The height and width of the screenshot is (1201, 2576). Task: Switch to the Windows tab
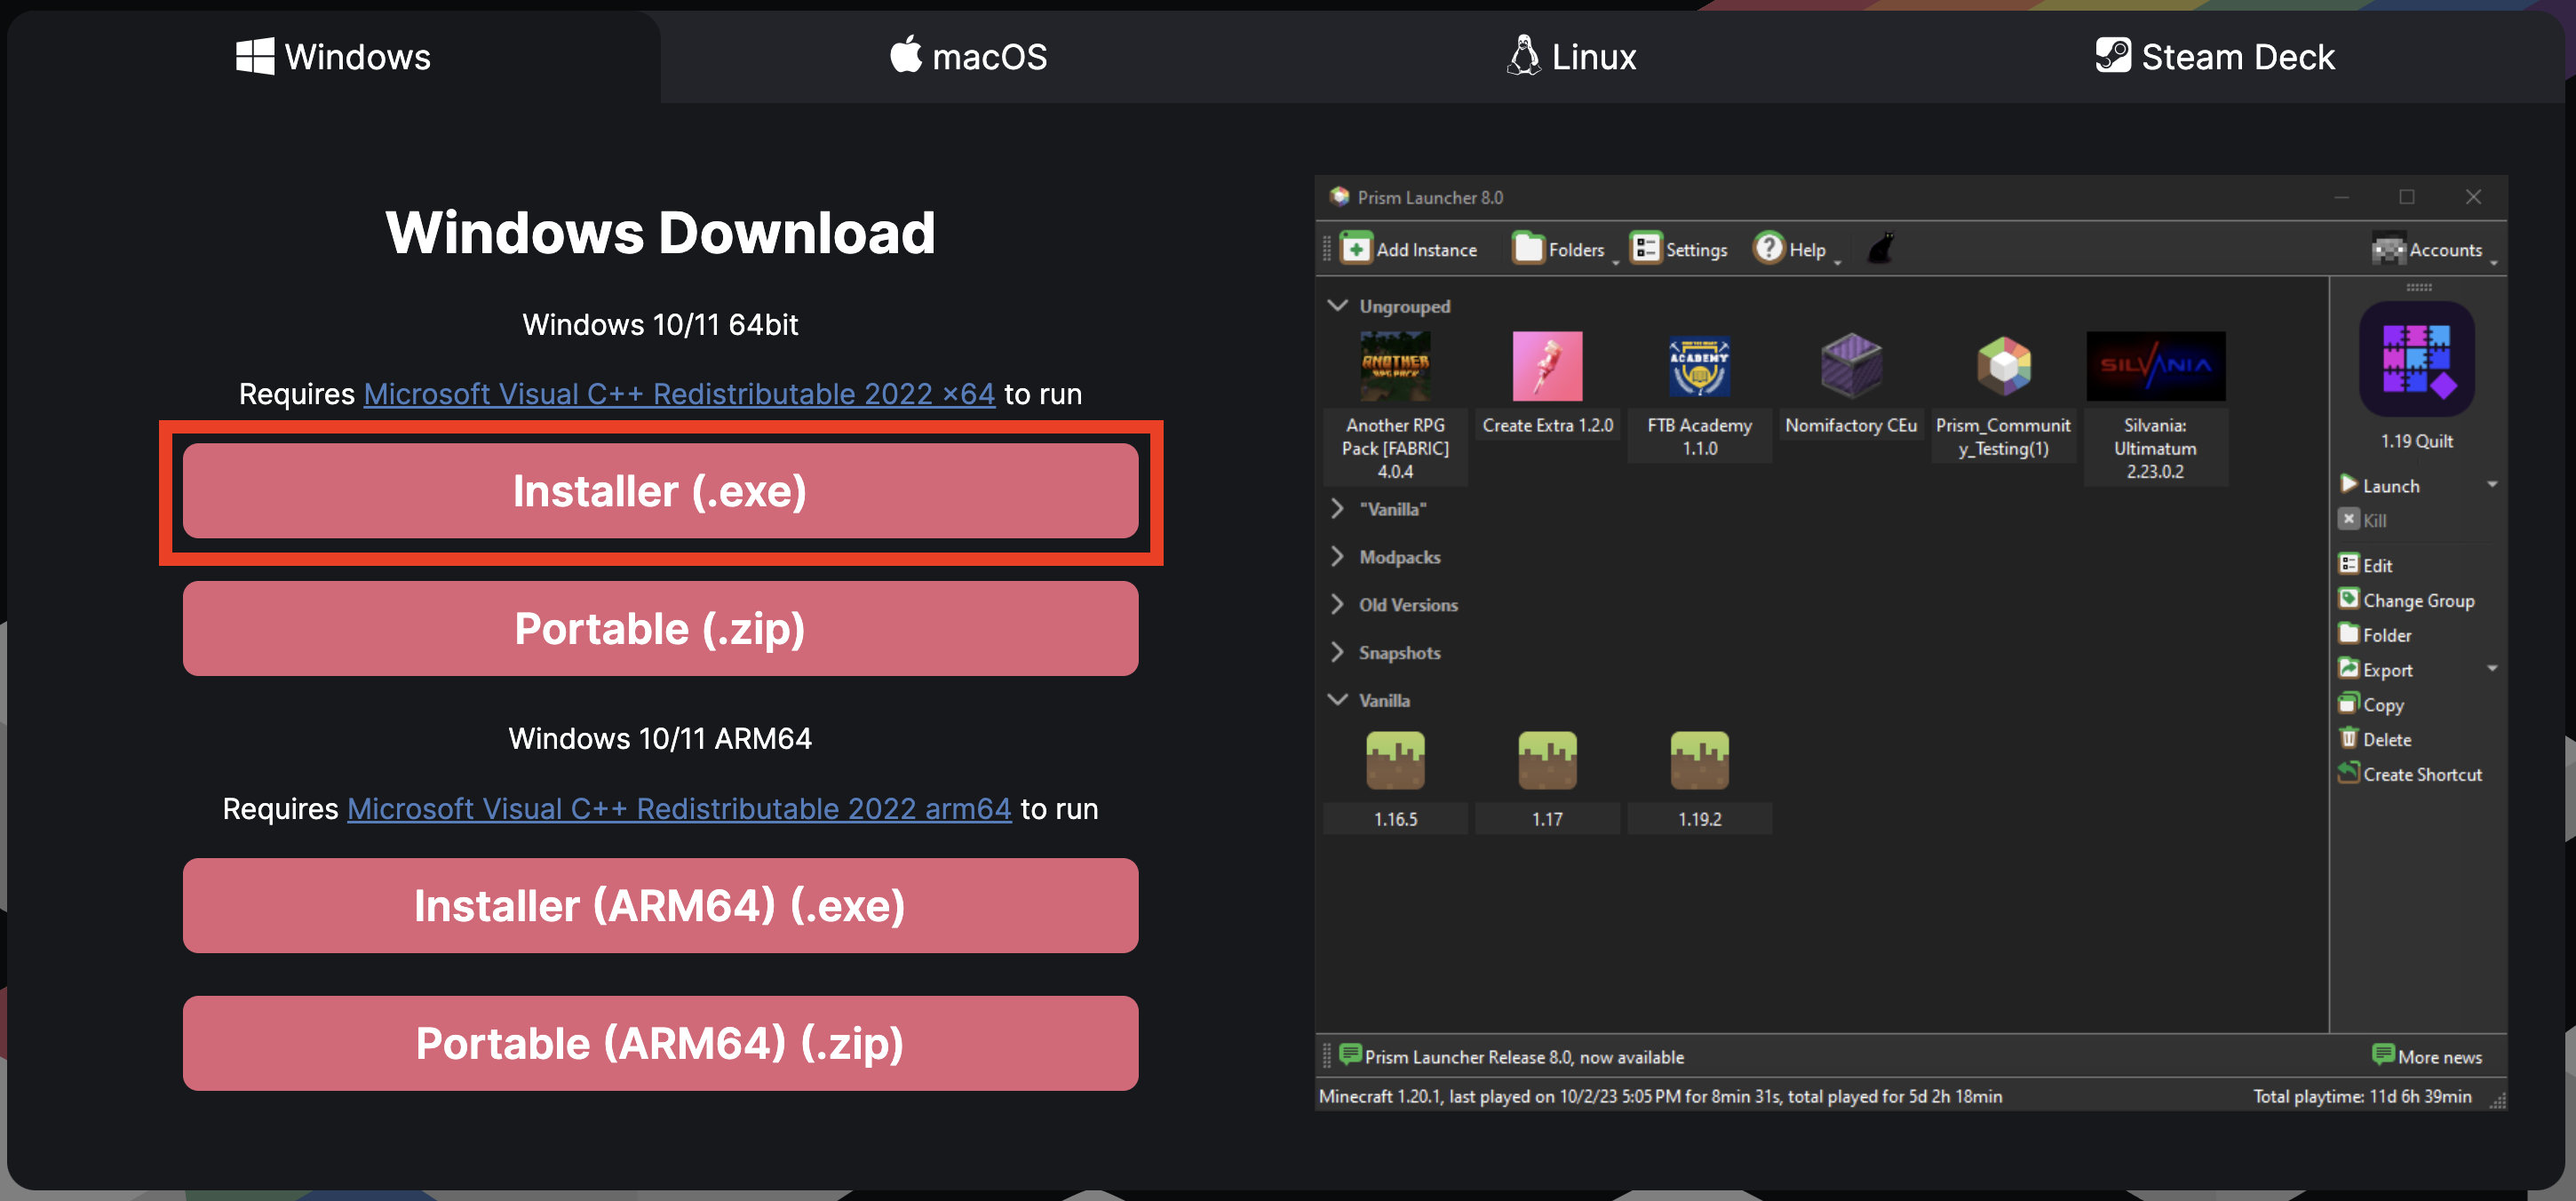click(x=333, y=56)
